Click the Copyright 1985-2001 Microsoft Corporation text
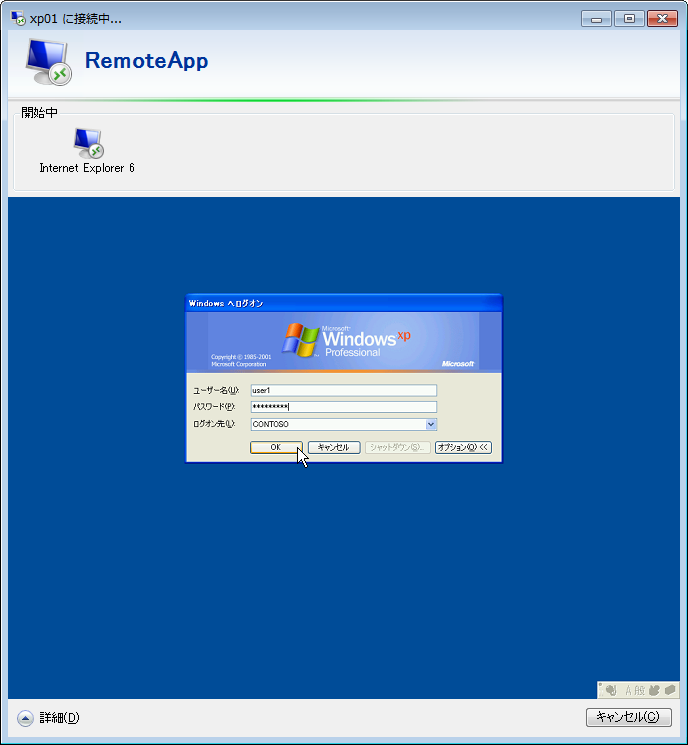The width and height of the screenshot is (688, 745). [241, 361]
